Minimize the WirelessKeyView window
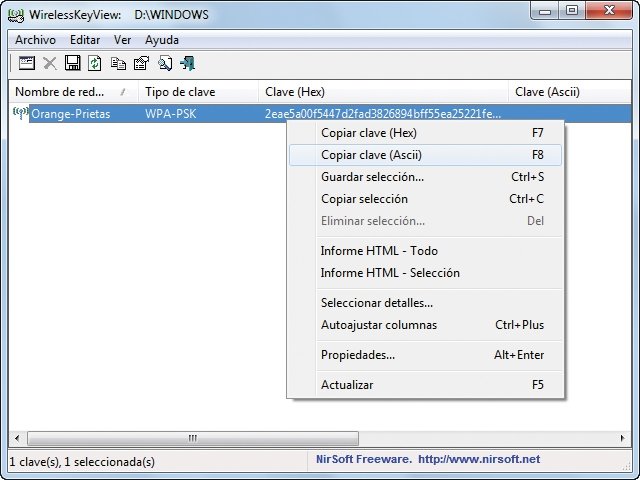Screen dimensions: 640x480 [545, 11]
